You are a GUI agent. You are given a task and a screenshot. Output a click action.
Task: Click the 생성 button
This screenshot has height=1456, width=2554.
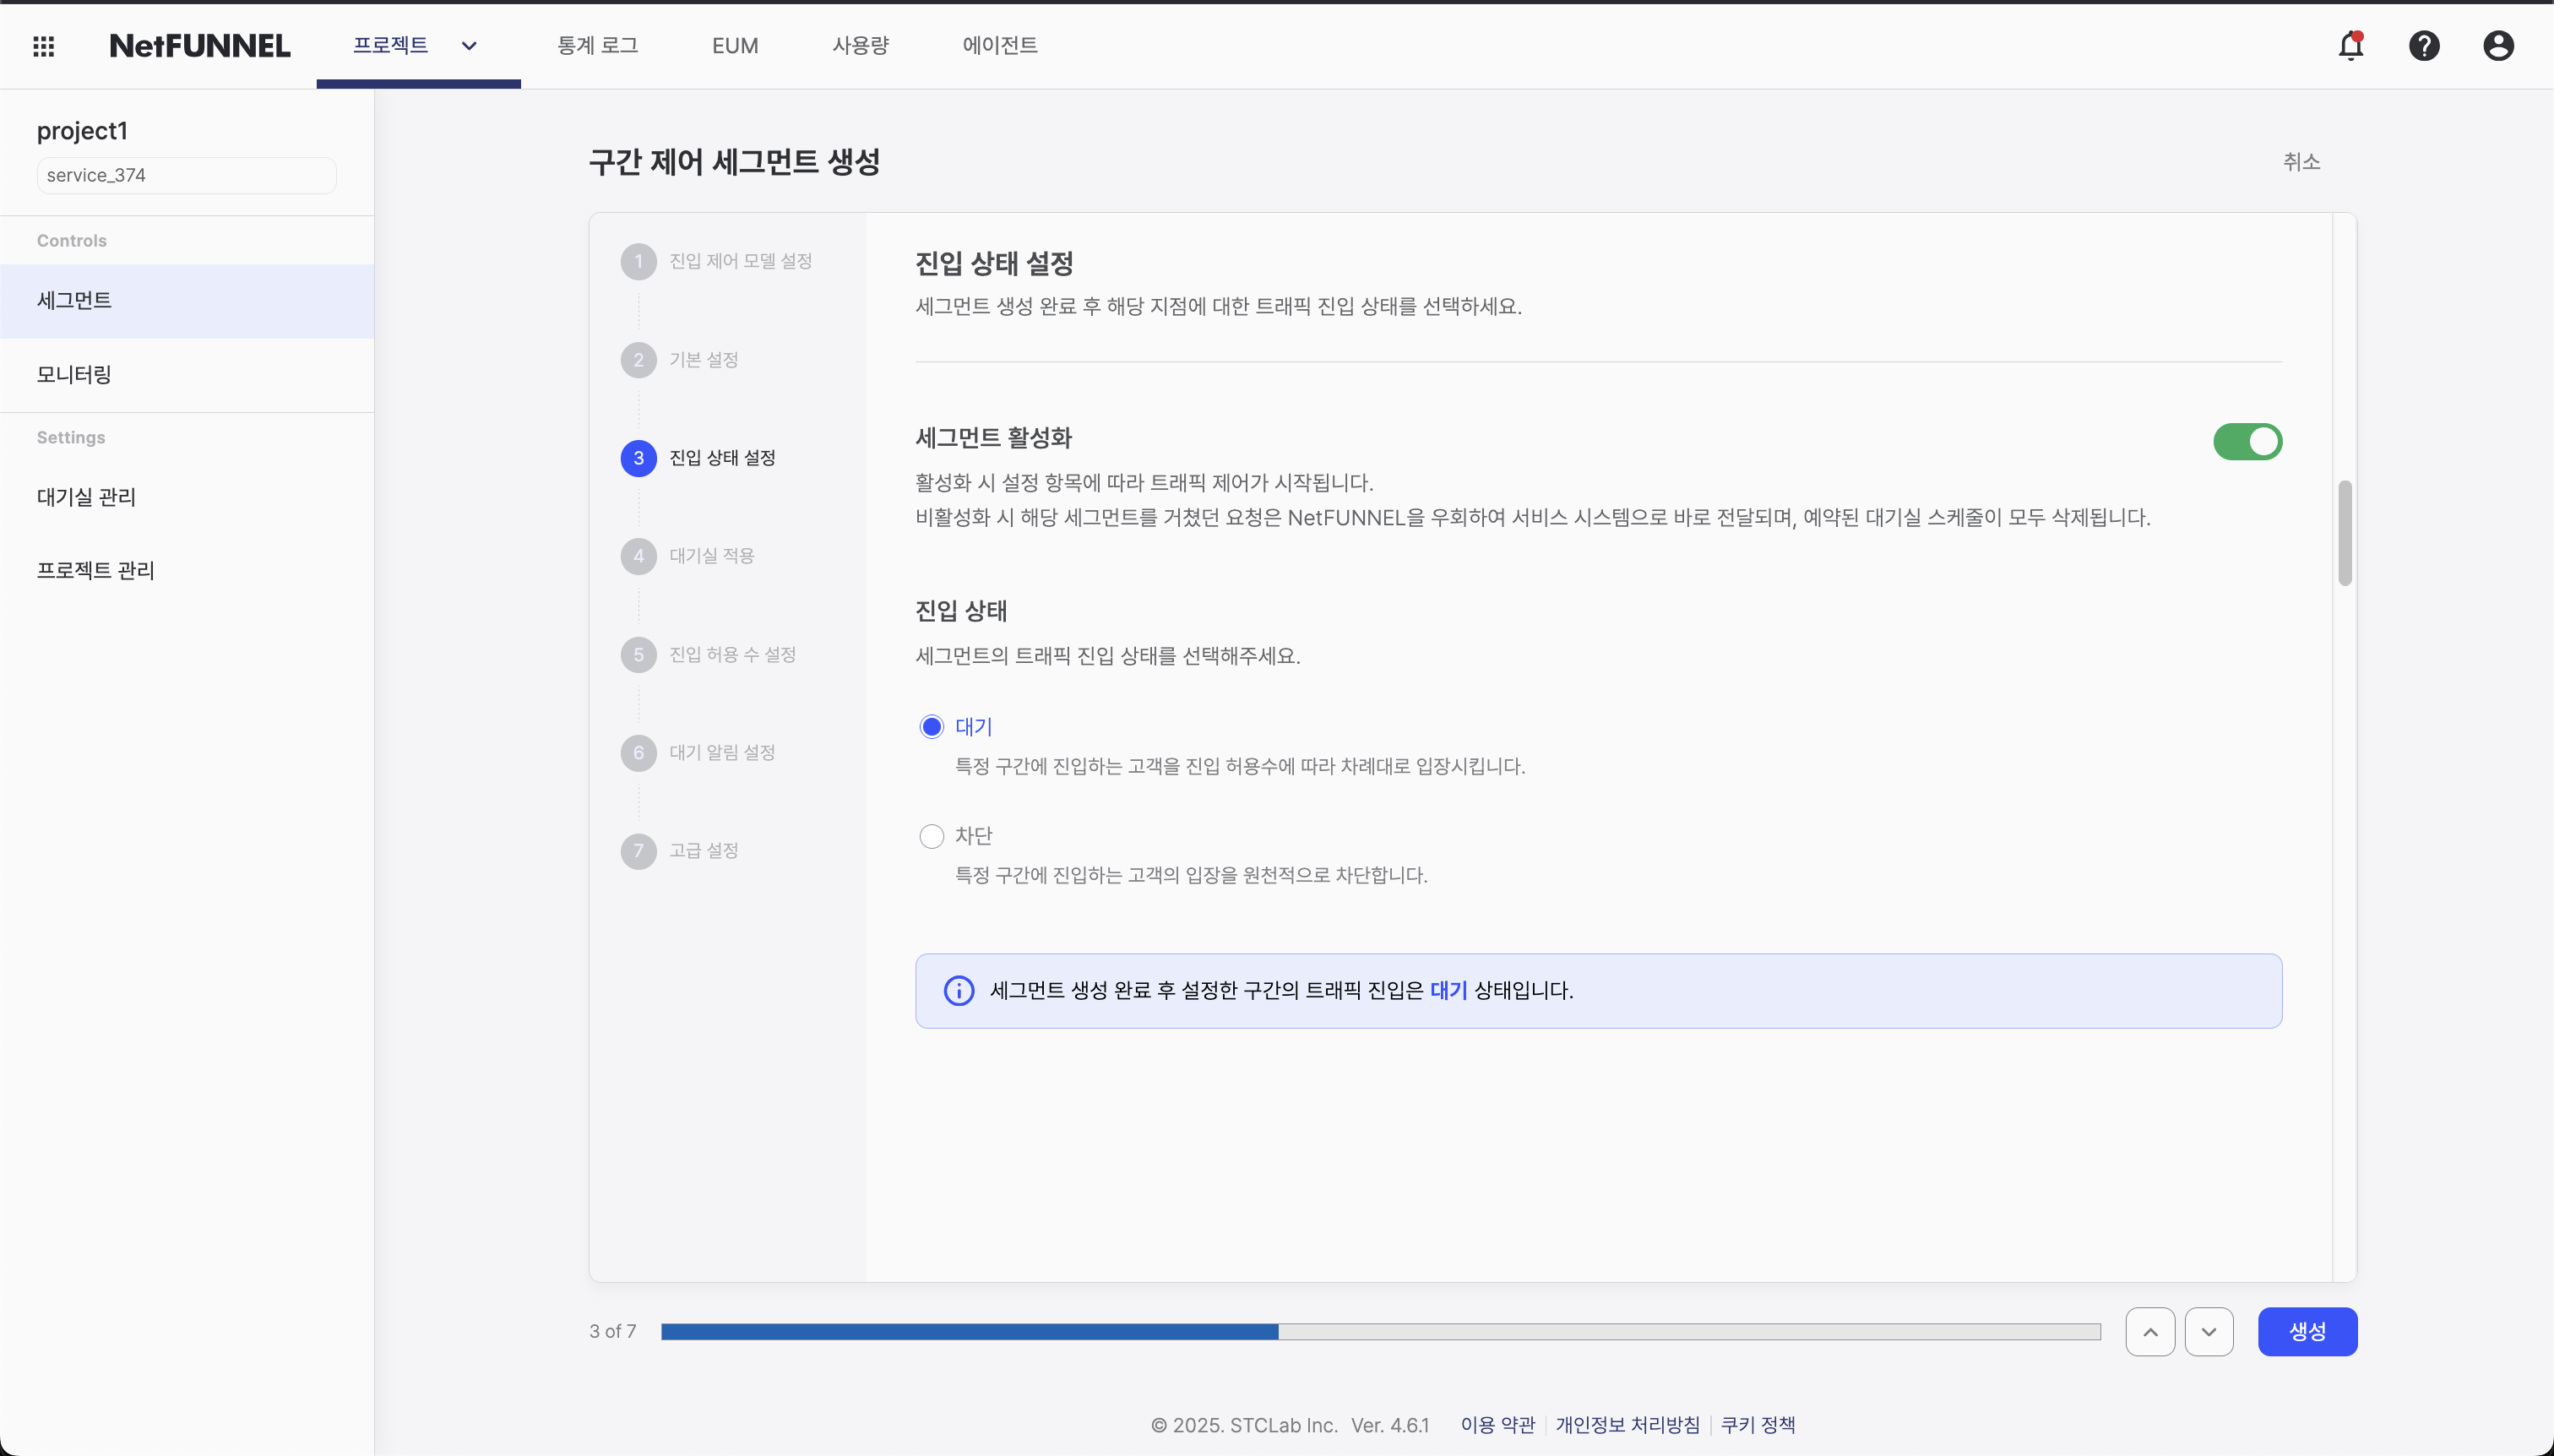point(2306,1331)
